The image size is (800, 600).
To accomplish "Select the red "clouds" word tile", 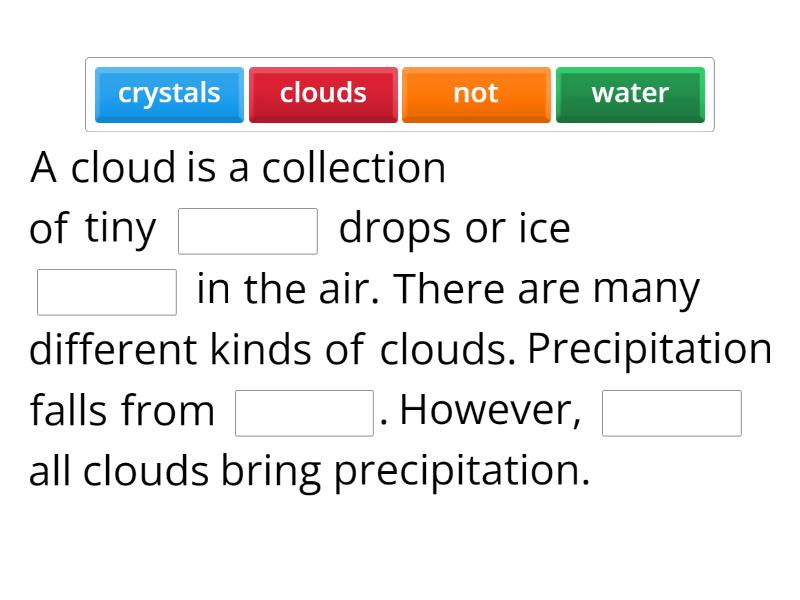I will (323, 94).
